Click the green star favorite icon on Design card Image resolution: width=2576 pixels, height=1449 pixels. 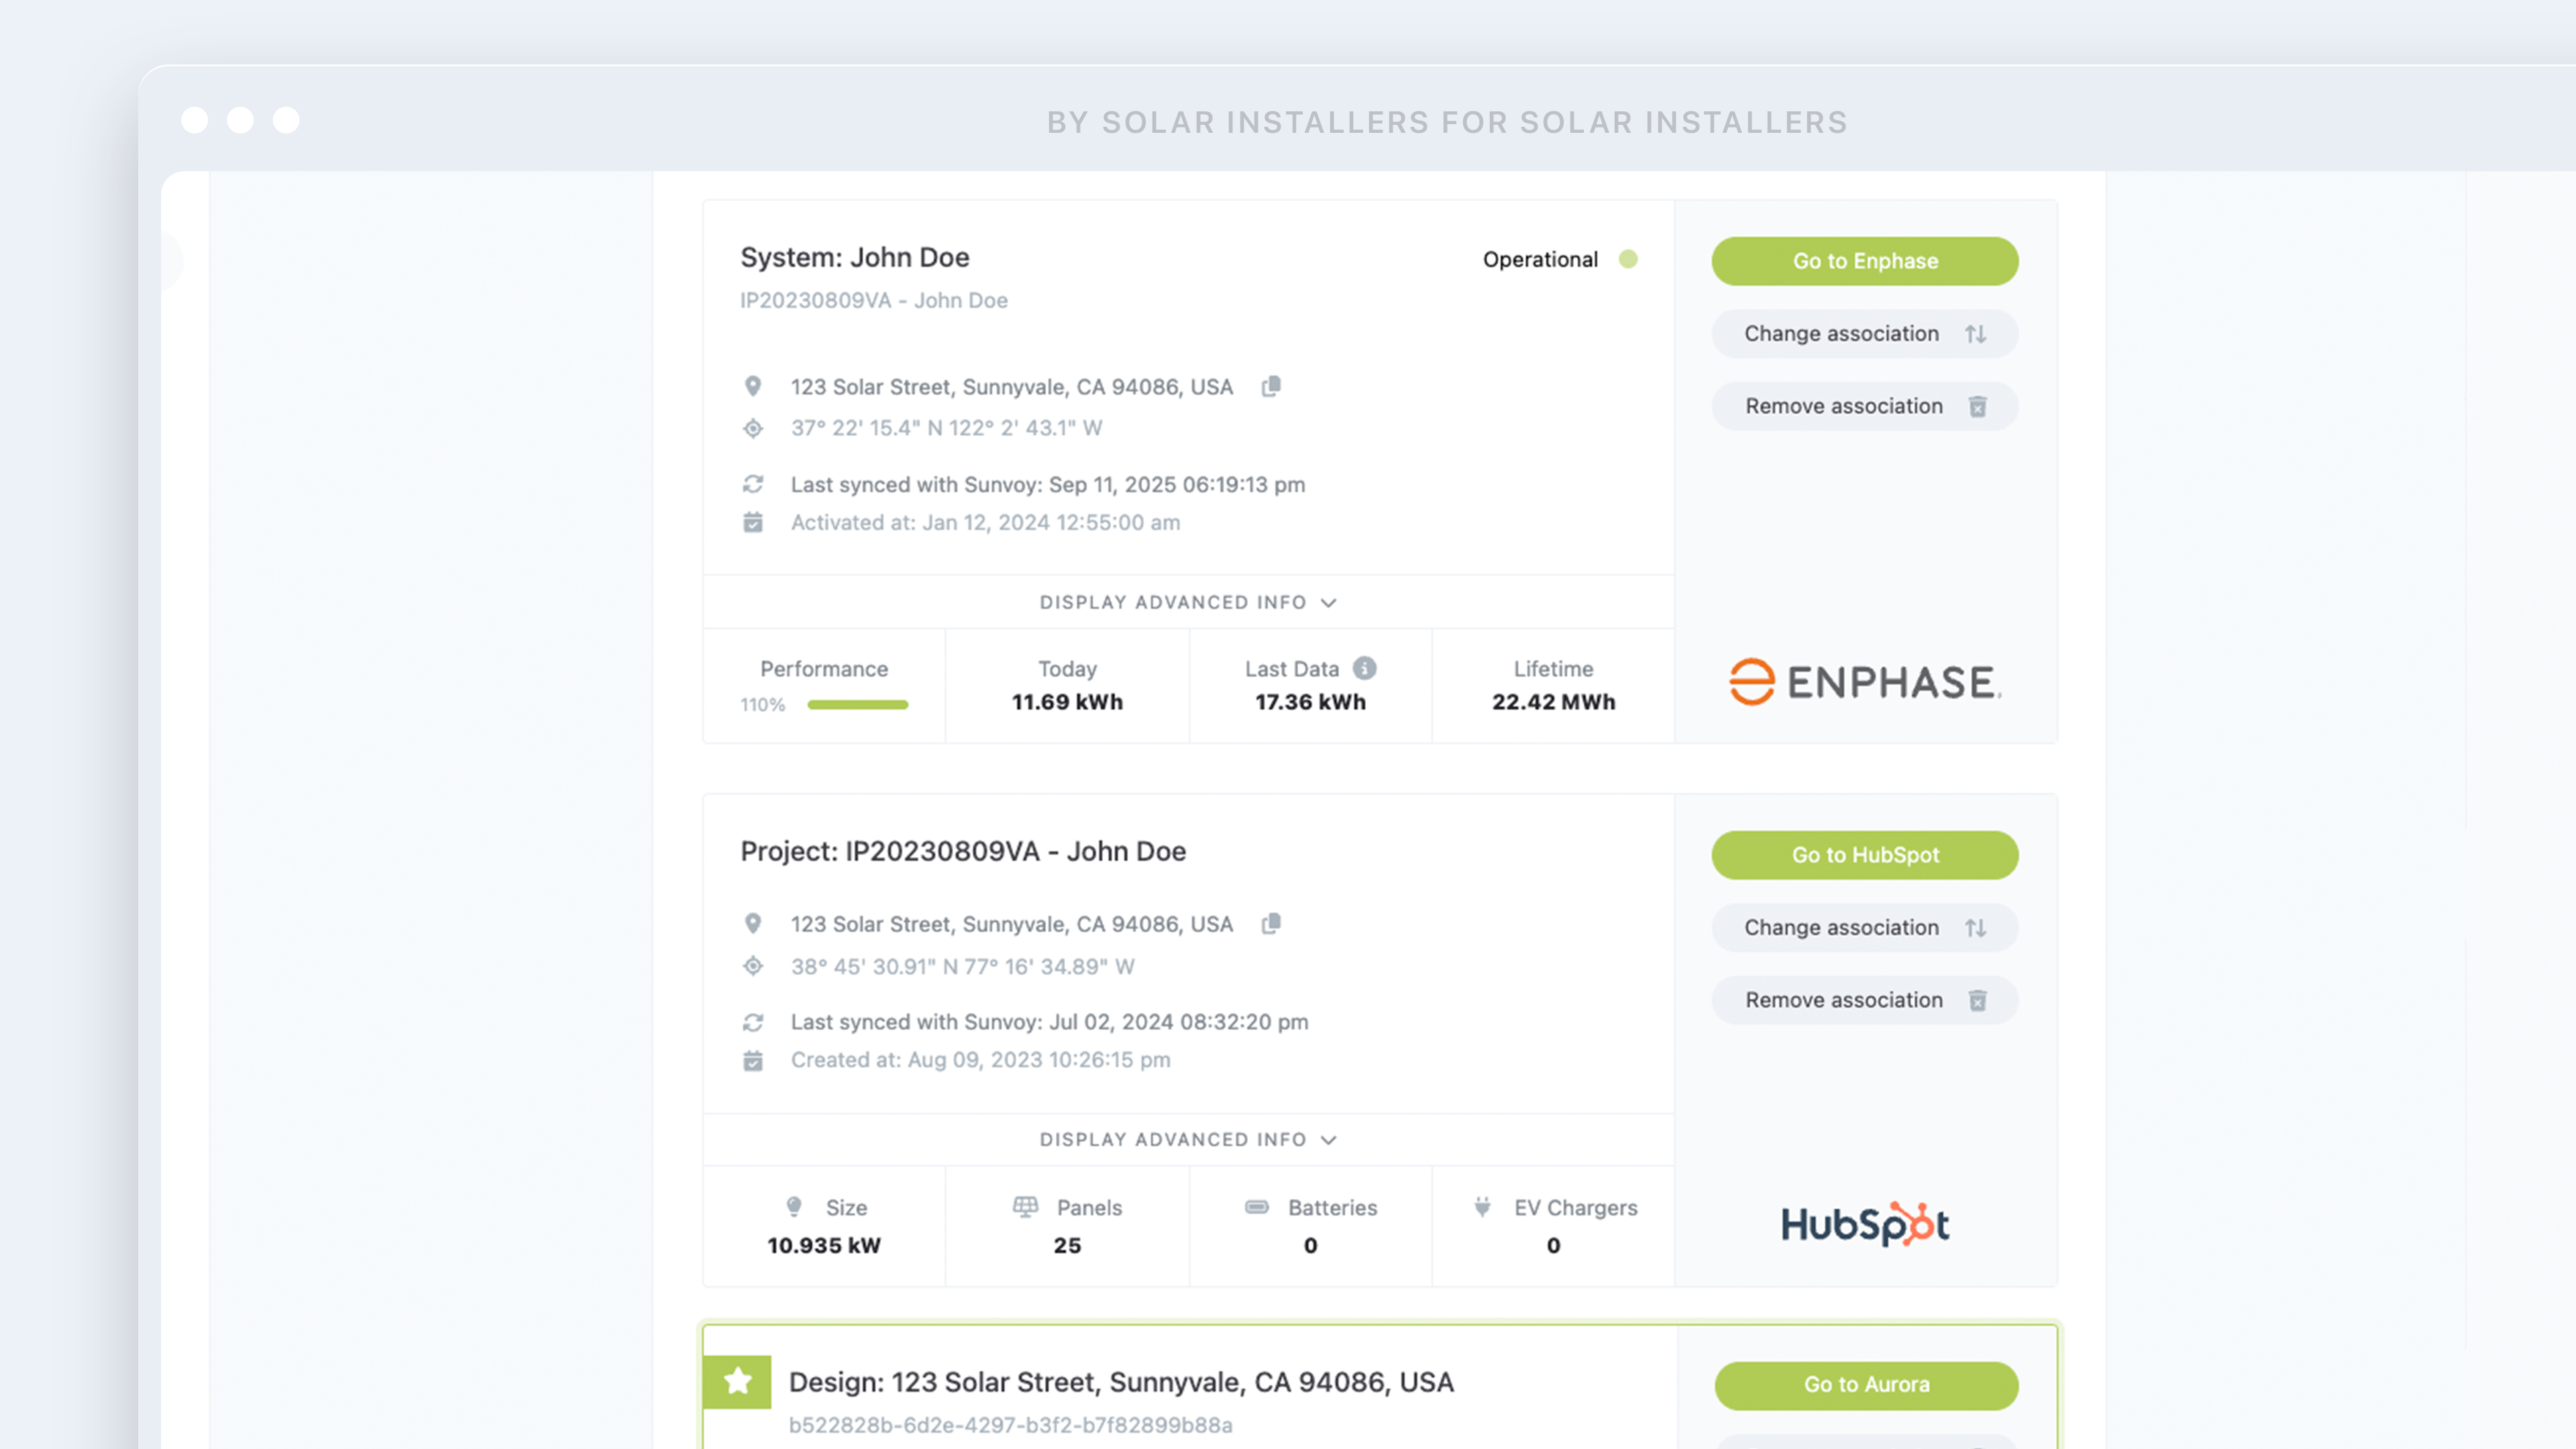[x=737, y=1382]
